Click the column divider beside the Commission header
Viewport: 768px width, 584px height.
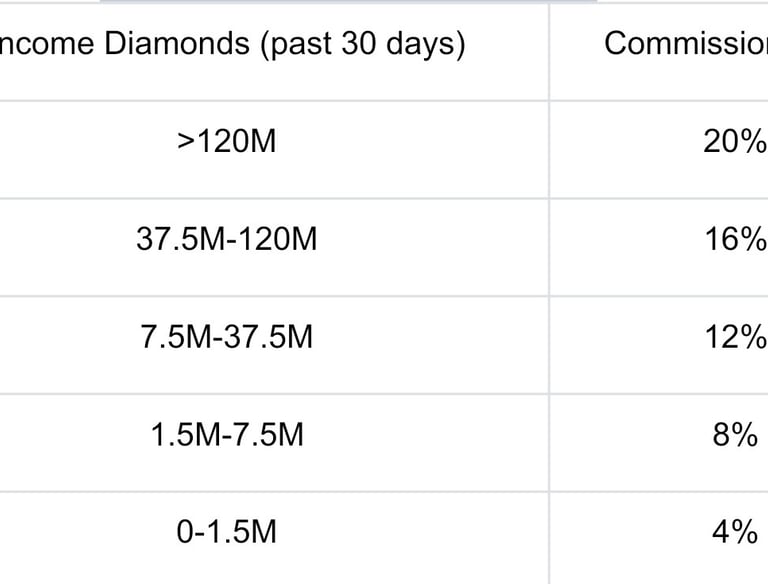click(x=549, y=44)
